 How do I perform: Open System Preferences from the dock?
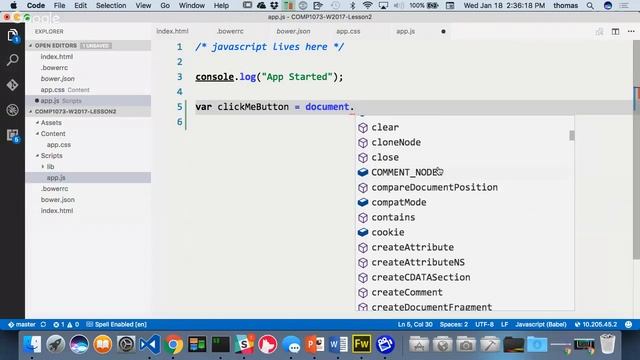(x=126, y=344)
